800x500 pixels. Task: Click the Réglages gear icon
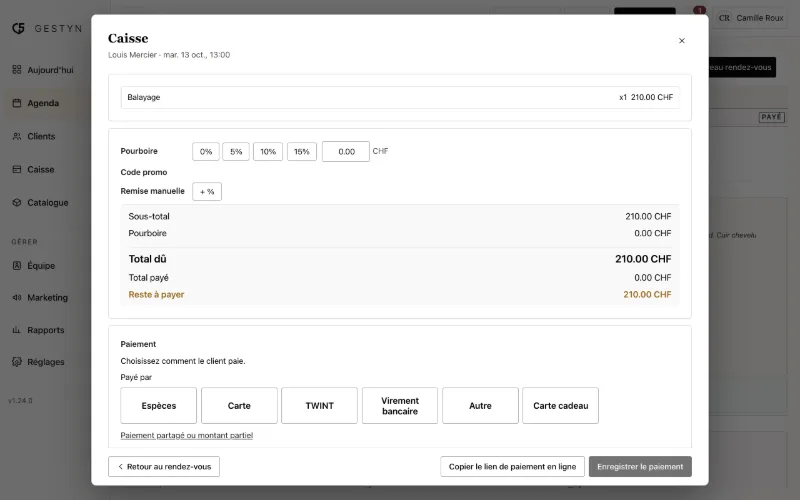(17, 362)
